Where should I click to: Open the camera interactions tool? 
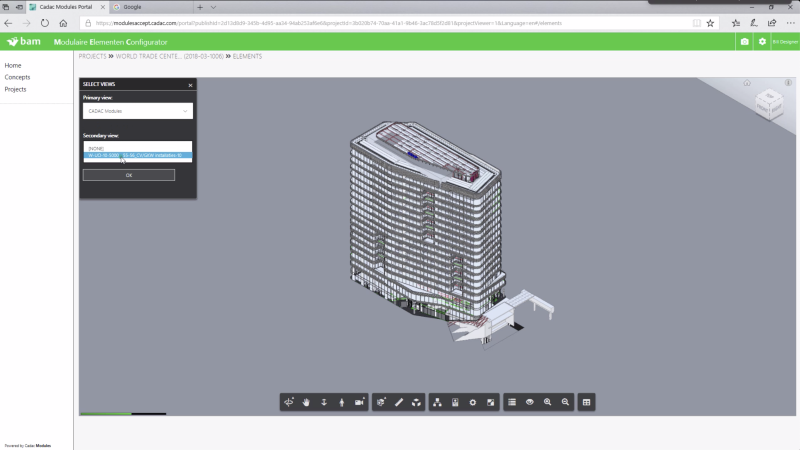[x=359, y=402]
